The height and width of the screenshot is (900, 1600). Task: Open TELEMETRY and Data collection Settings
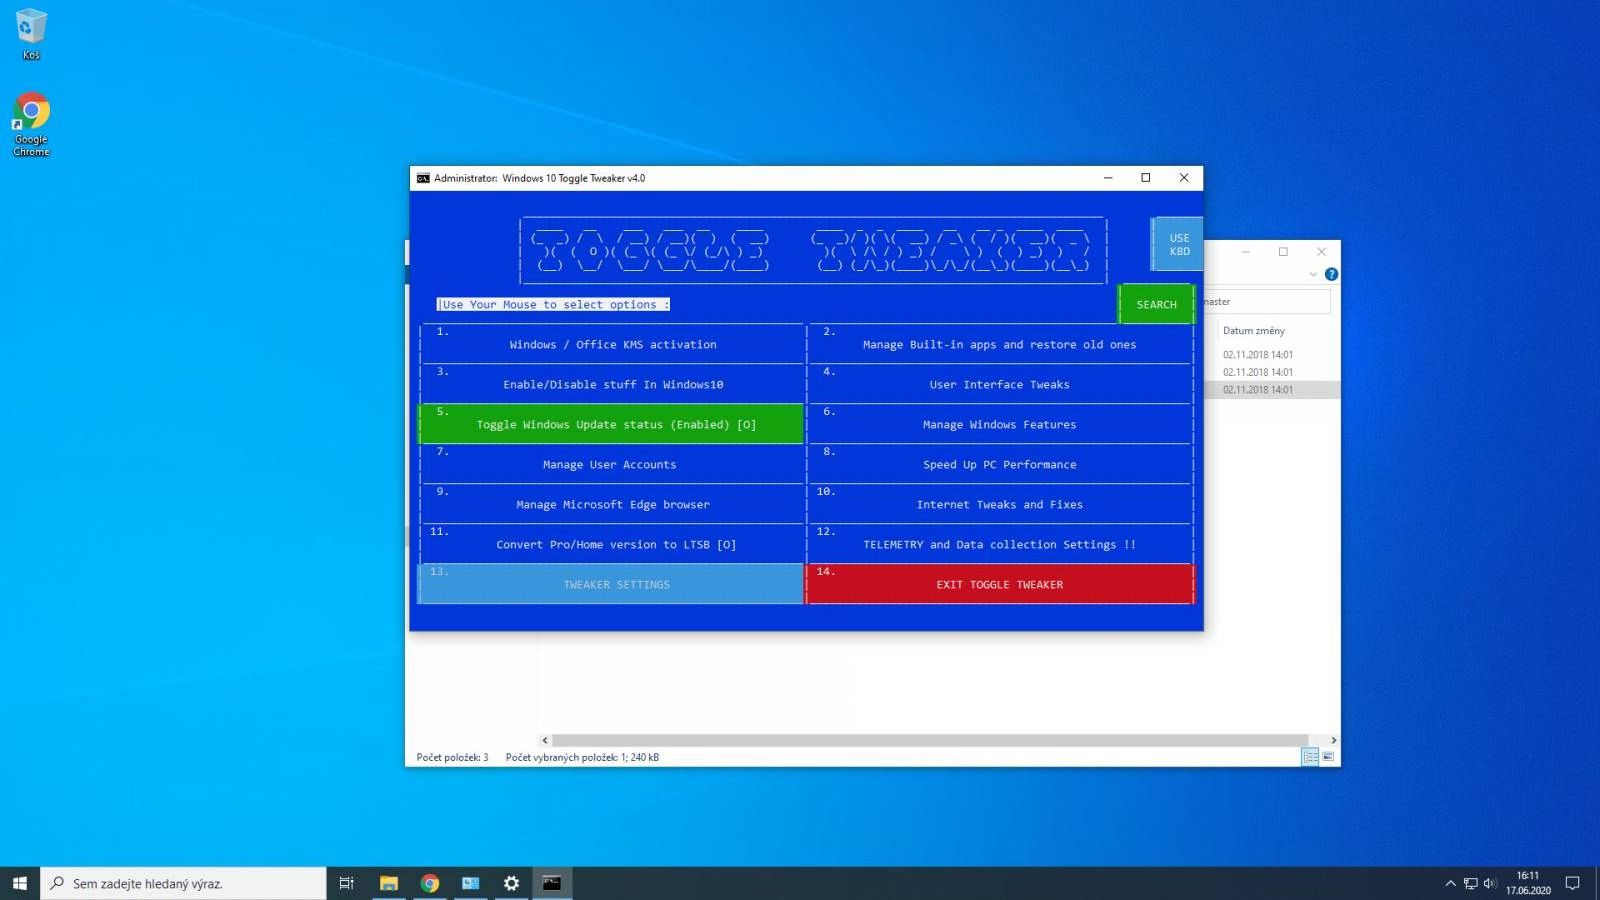(x=999, y=544)
